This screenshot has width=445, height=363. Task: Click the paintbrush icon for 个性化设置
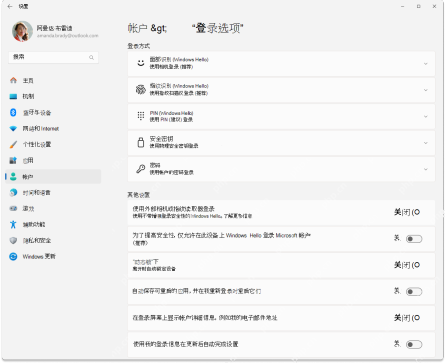pyautogui.click(x=13, y=144)
